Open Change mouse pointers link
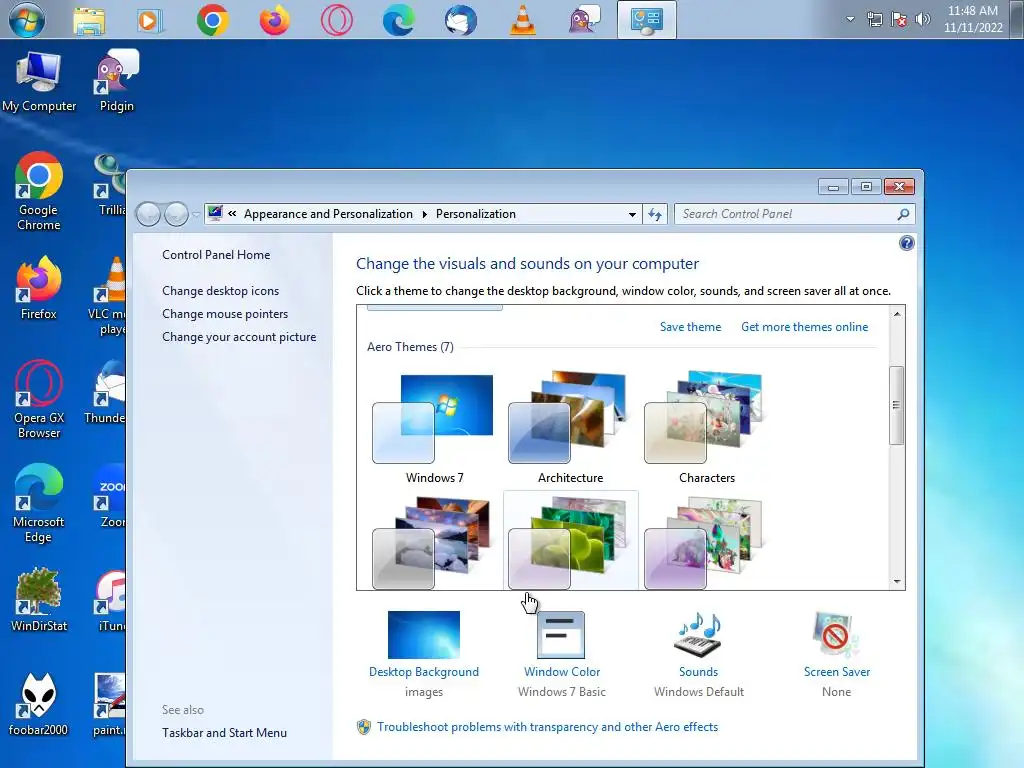The height and width of the screenshot is (768, 1024). click(x=225, y=313)
